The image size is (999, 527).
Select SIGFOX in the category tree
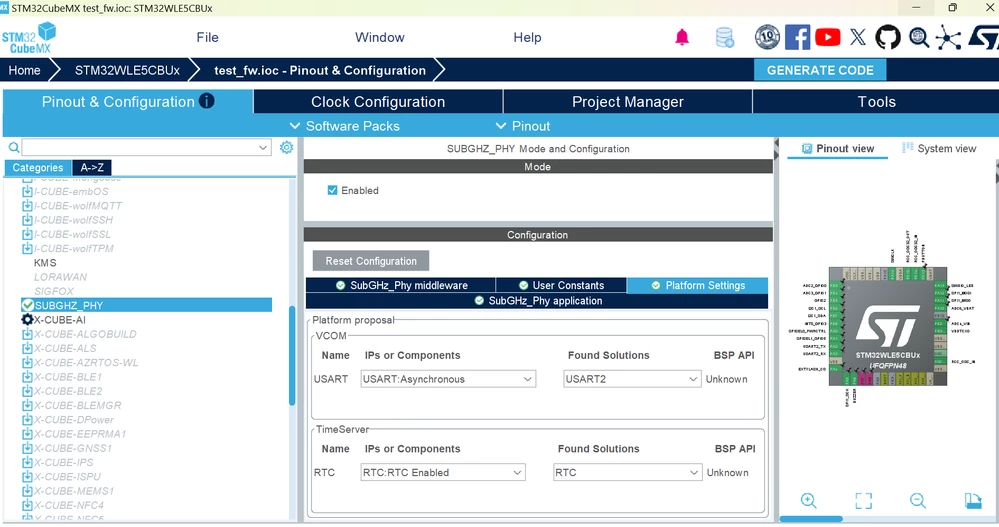[54, 291]
